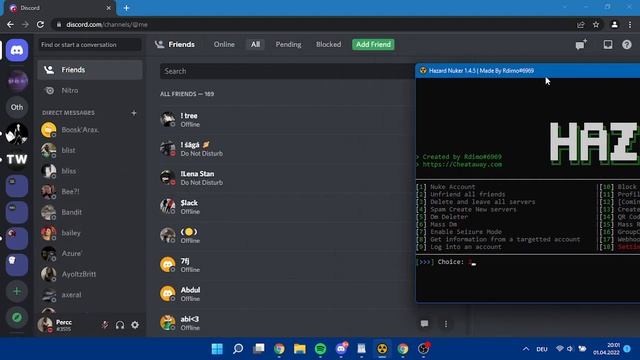Show hidden tray icons chevron

[526, 349]
